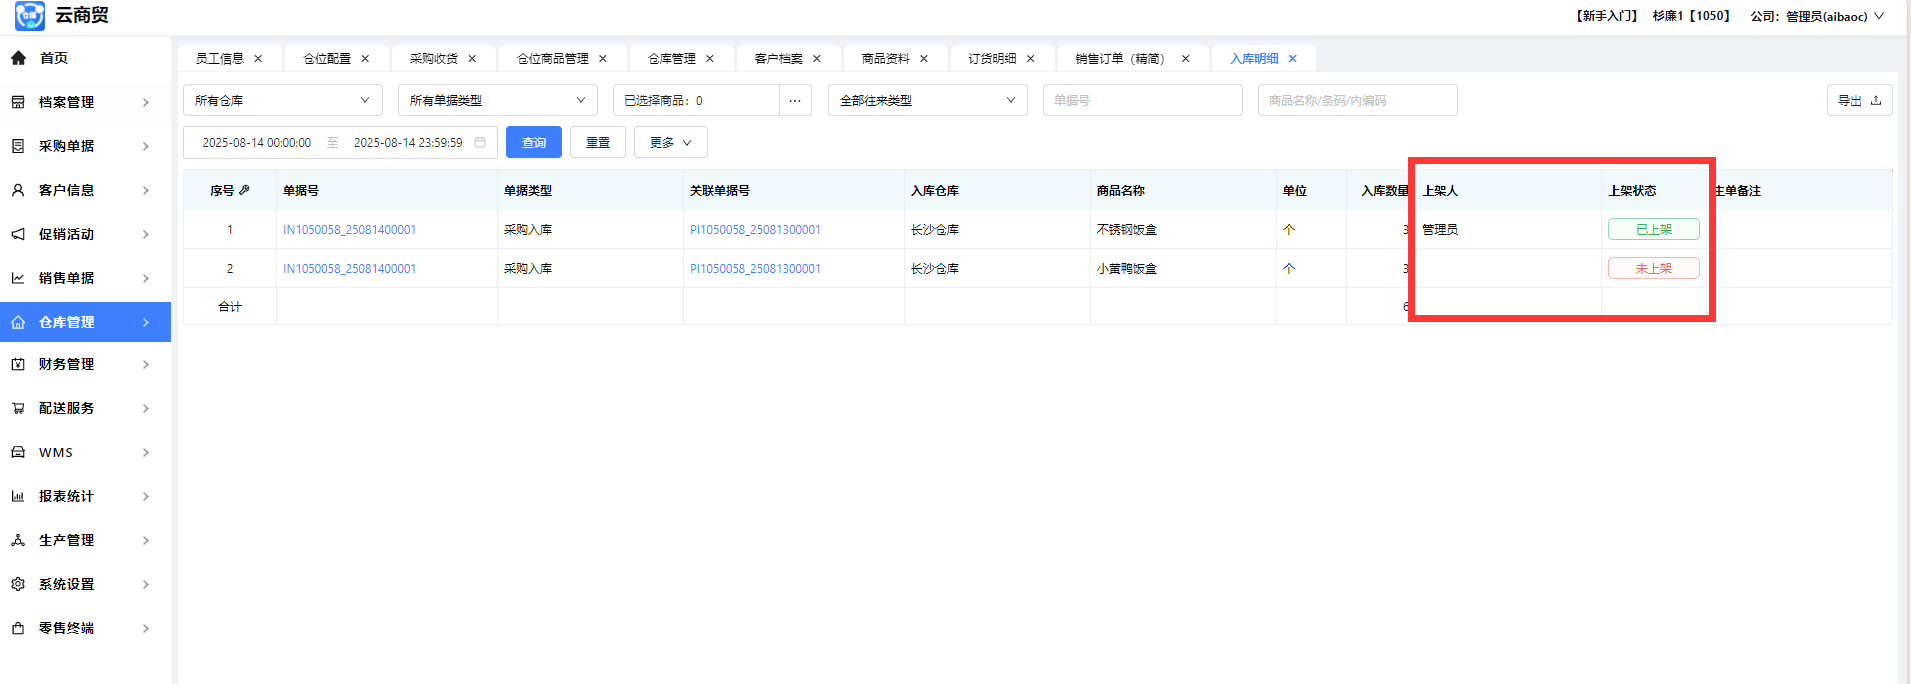Expand the 全部往来类型 dropdown
This screenshot has height=684, width=1911.
click(927, 100)
